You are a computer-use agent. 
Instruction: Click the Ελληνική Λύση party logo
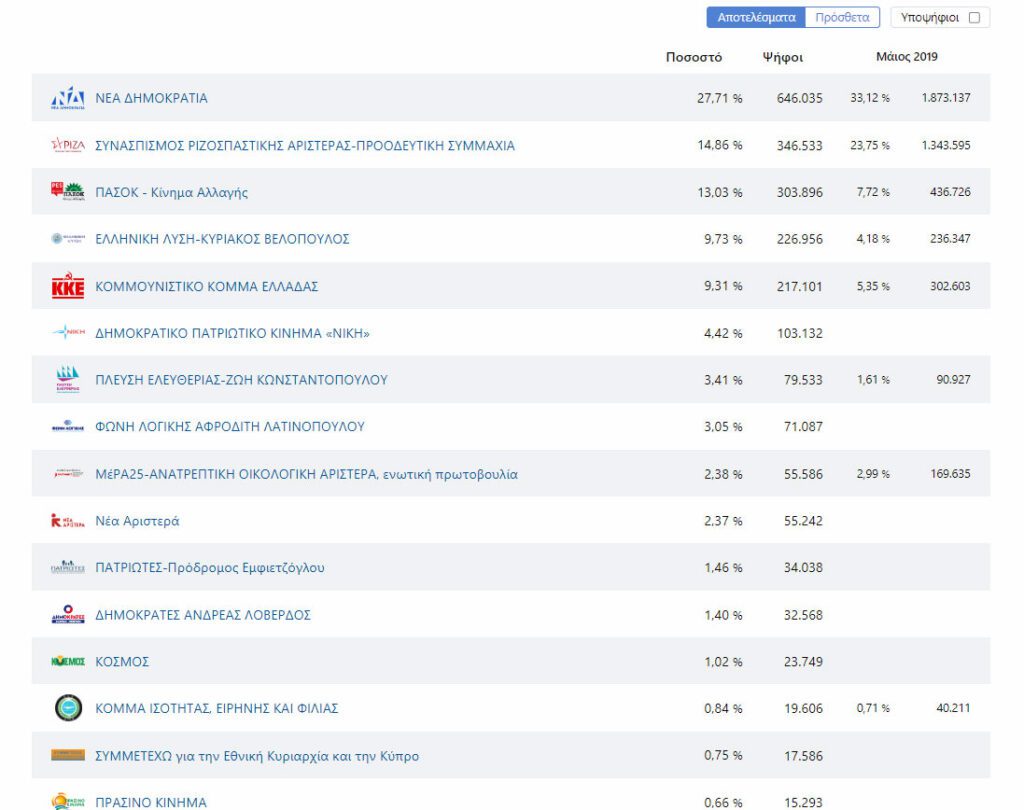68,238
